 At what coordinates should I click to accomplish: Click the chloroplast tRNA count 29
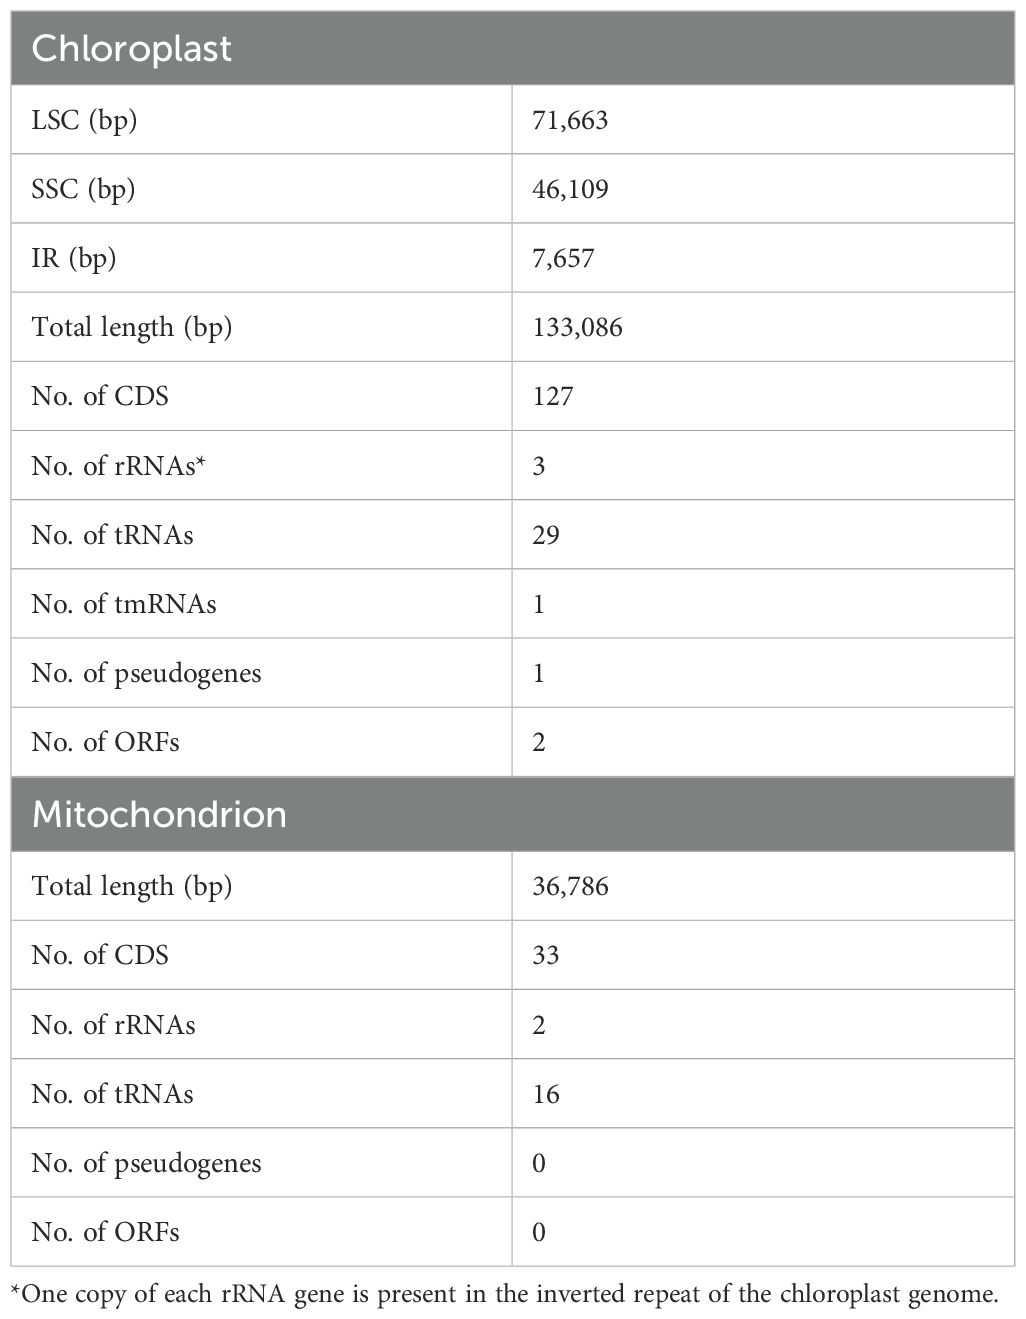[x=546, y=535]
